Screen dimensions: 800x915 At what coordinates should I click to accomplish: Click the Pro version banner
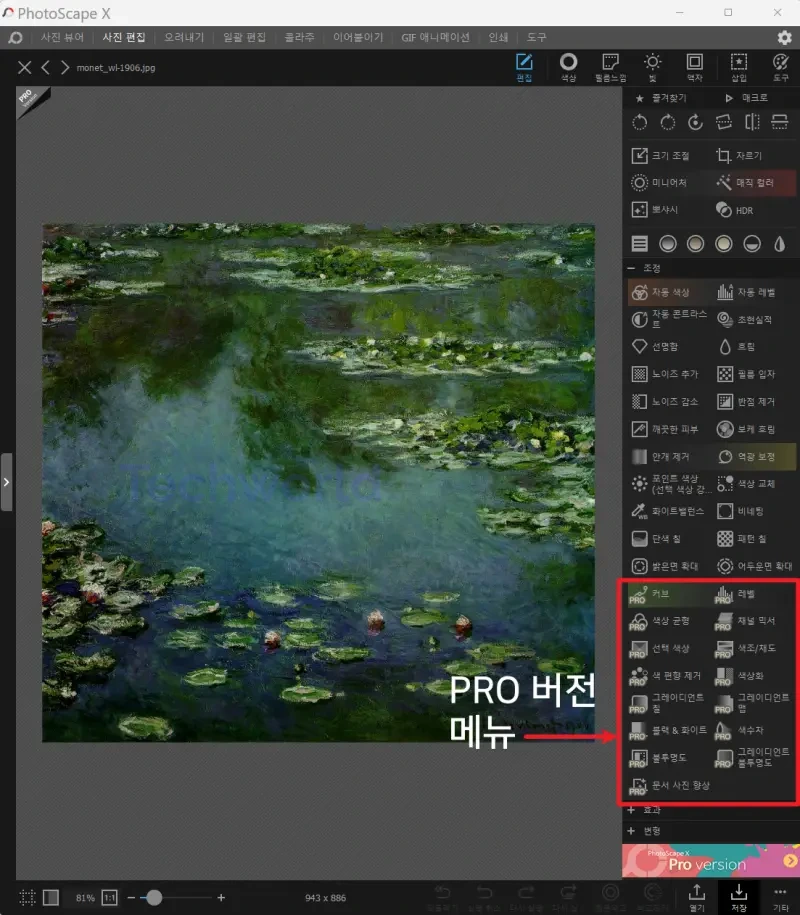point(711,861)
